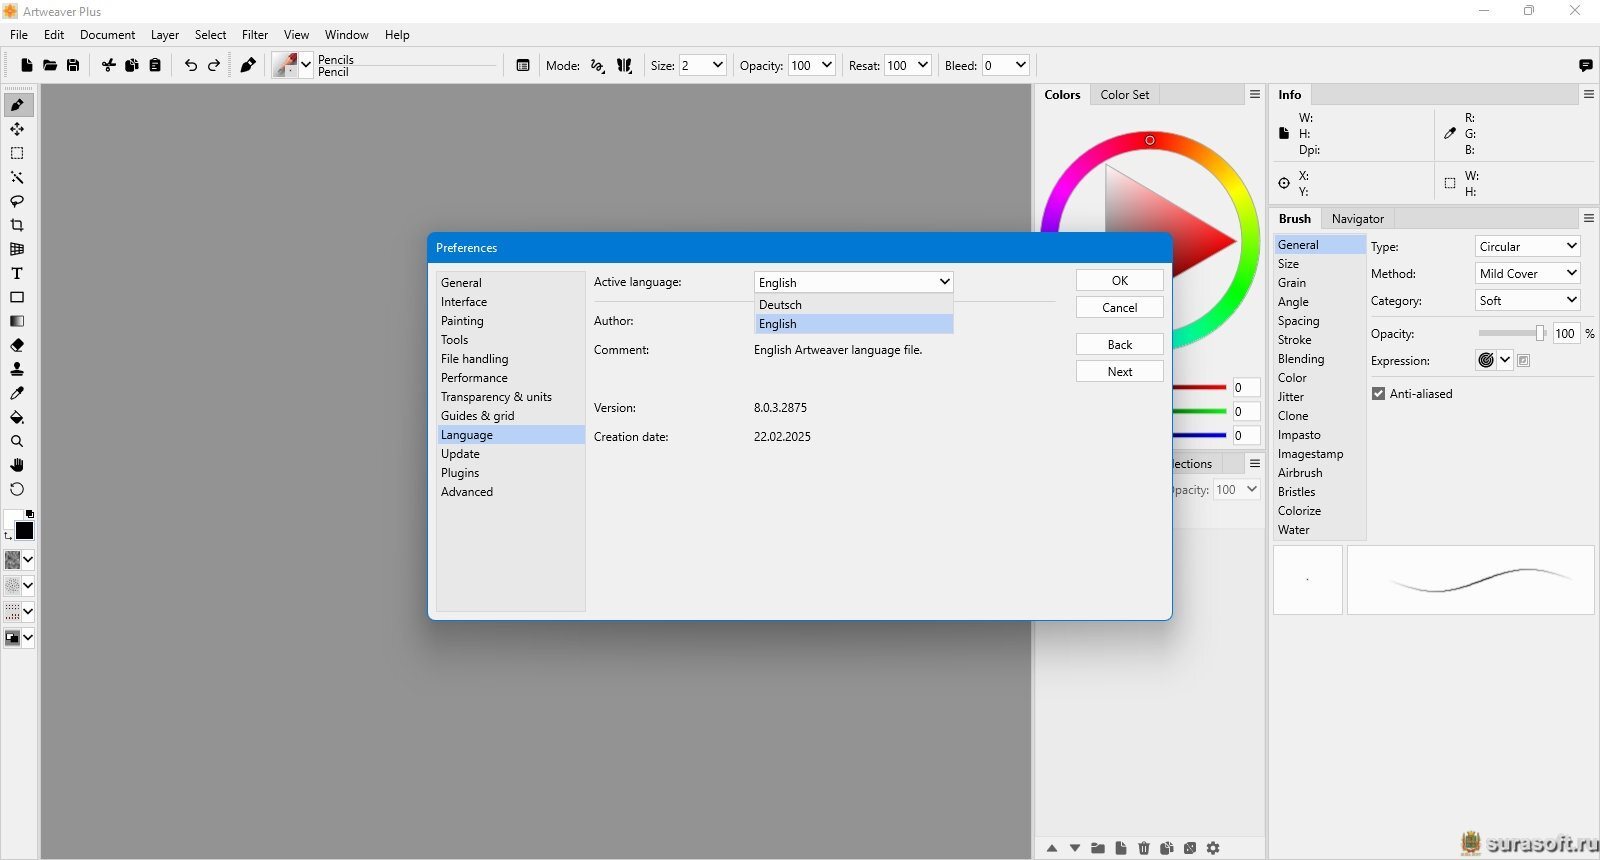Click the delete layer trash icon
Image resolution: width=1600 pixels, height=860 pixels.
[1144, 848]
